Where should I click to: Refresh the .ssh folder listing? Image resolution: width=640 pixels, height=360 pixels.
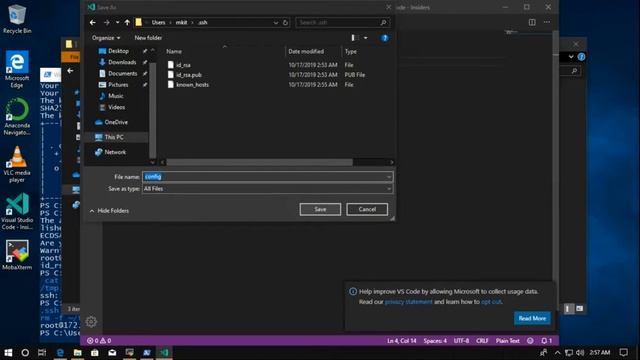[x=285, y=22]
